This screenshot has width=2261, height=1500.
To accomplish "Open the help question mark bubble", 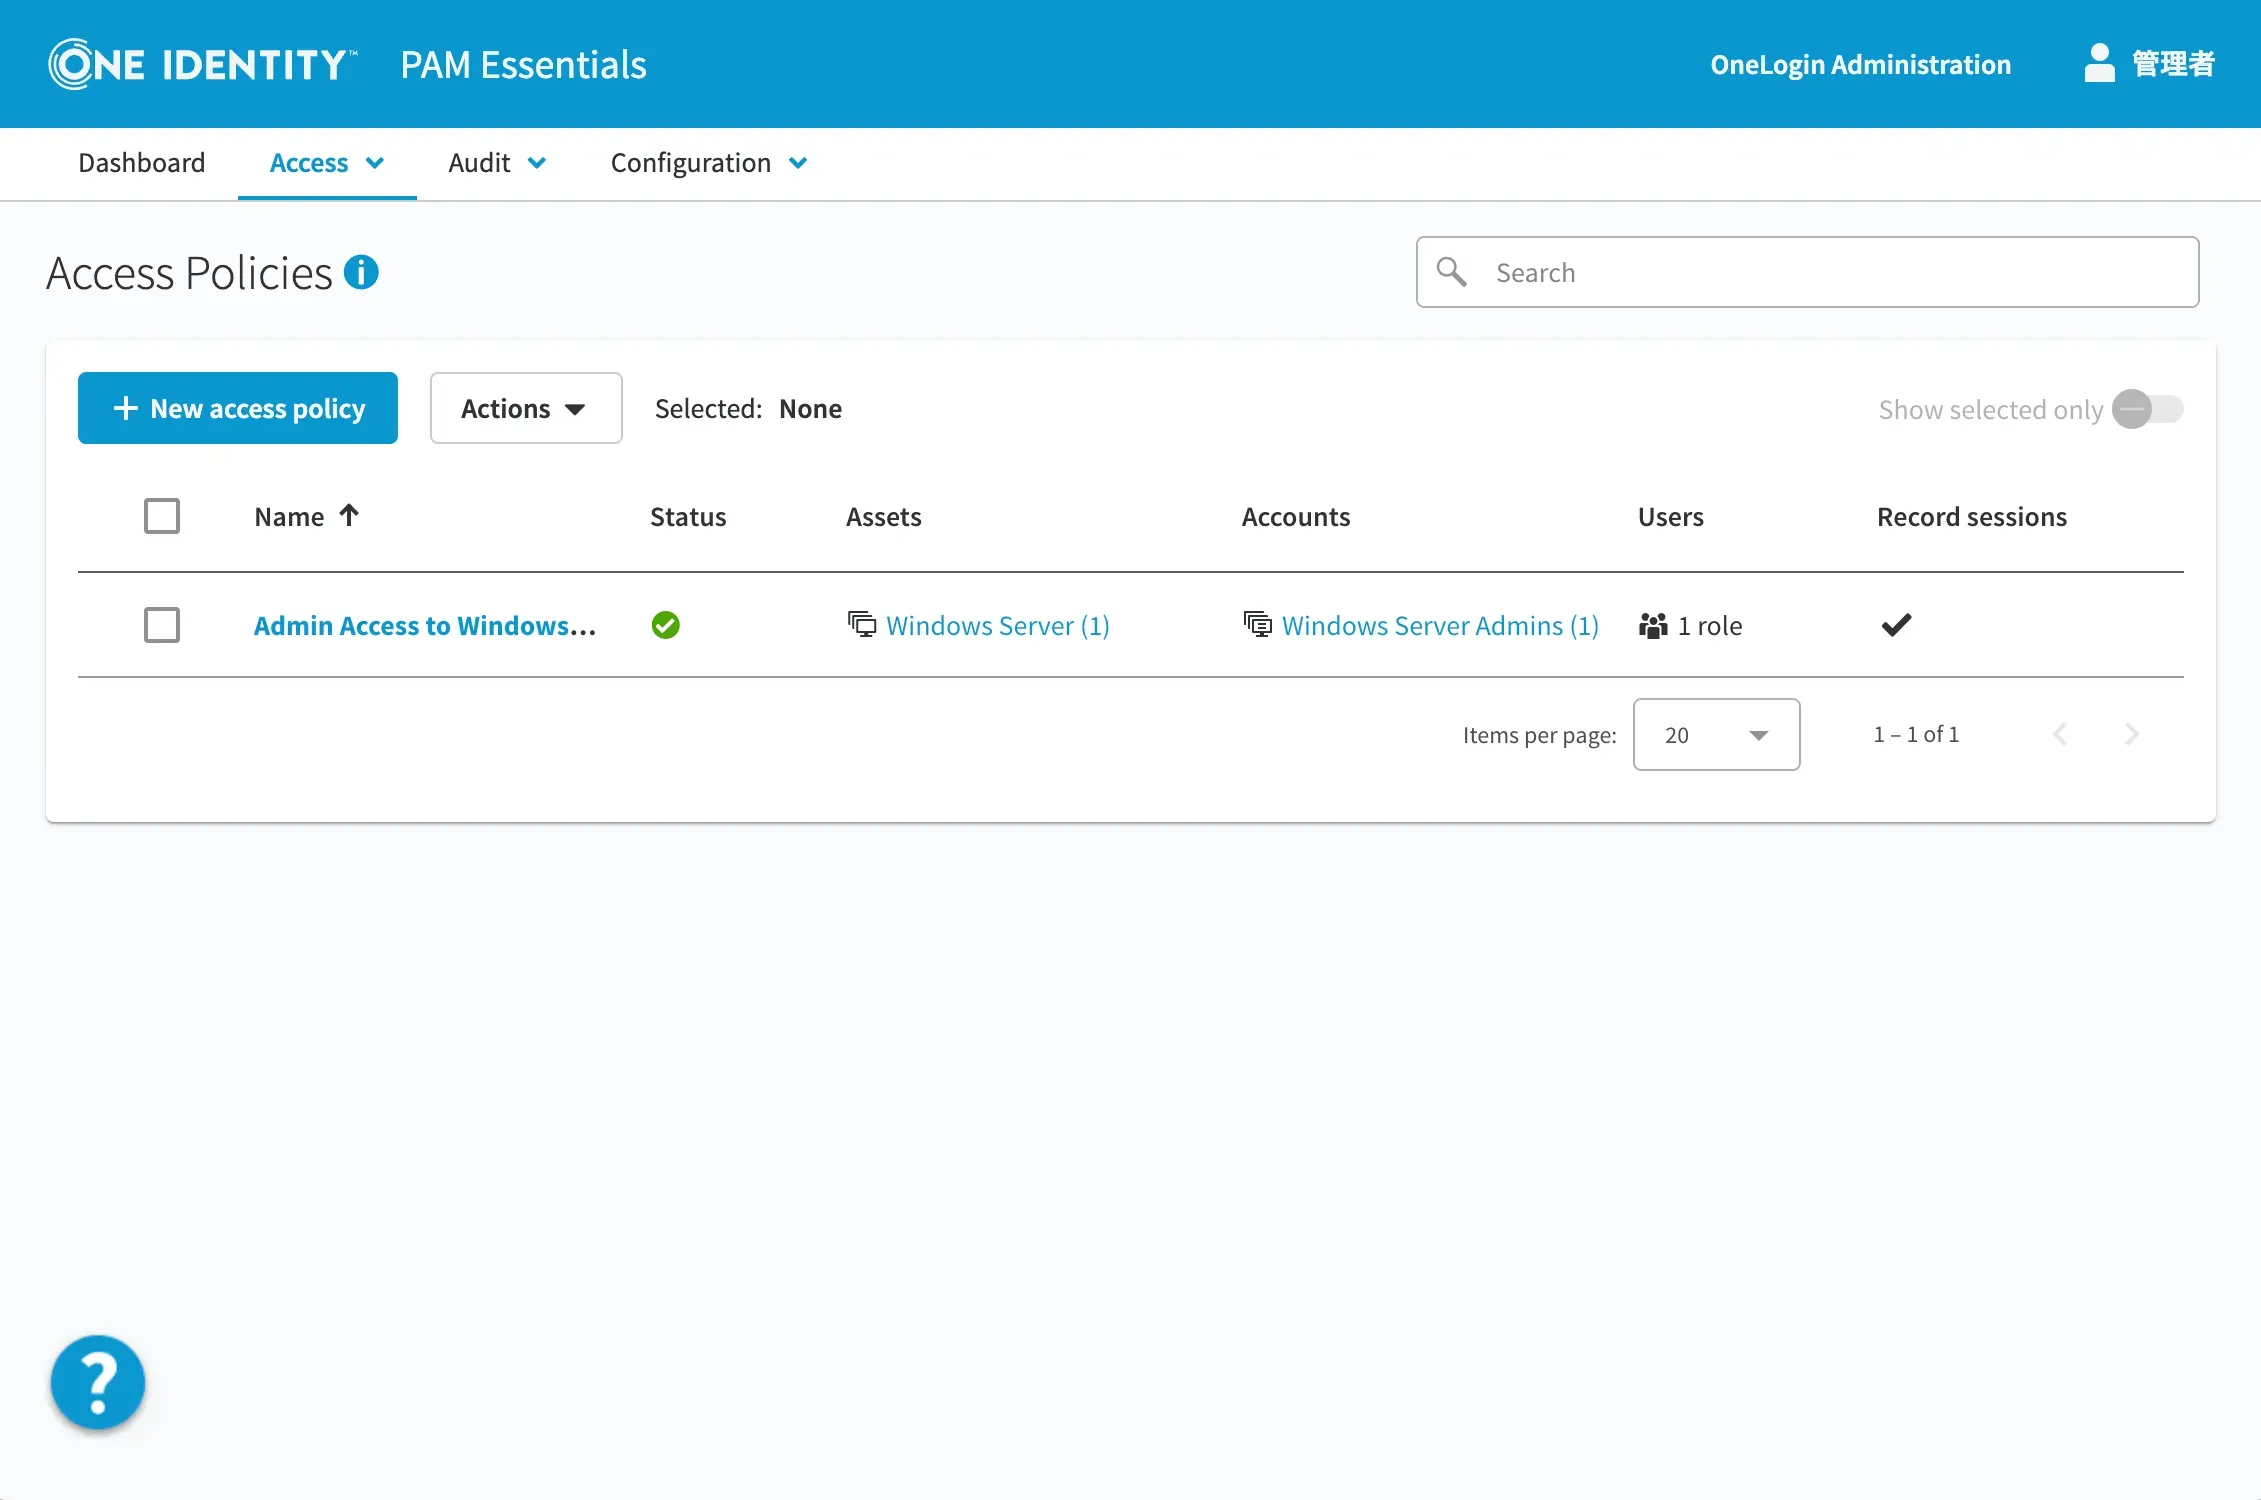I will pos(98,1382).
